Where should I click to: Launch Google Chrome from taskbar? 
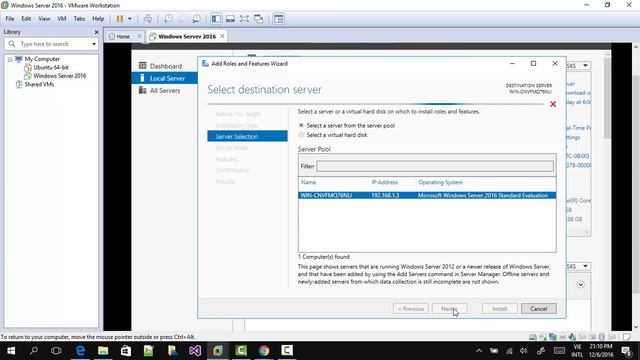coord(264,351)
